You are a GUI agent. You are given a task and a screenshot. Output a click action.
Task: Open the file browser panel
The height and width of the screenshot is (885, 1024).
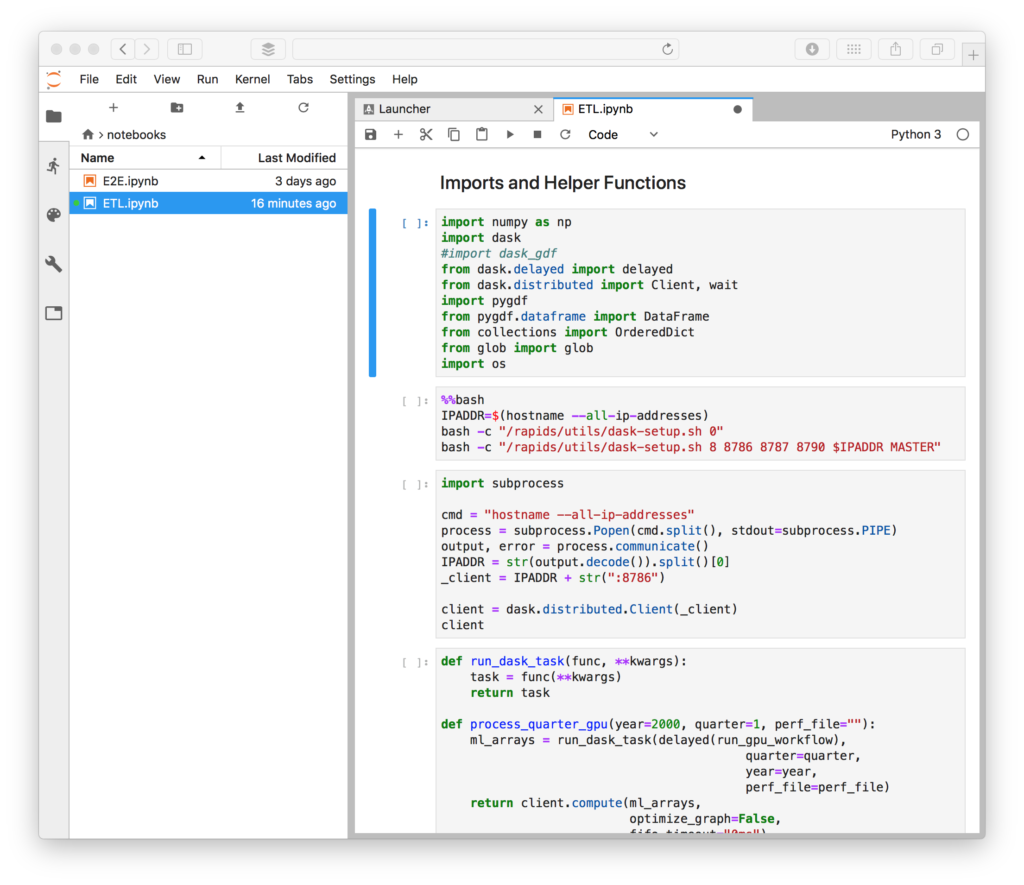[52, 115]
